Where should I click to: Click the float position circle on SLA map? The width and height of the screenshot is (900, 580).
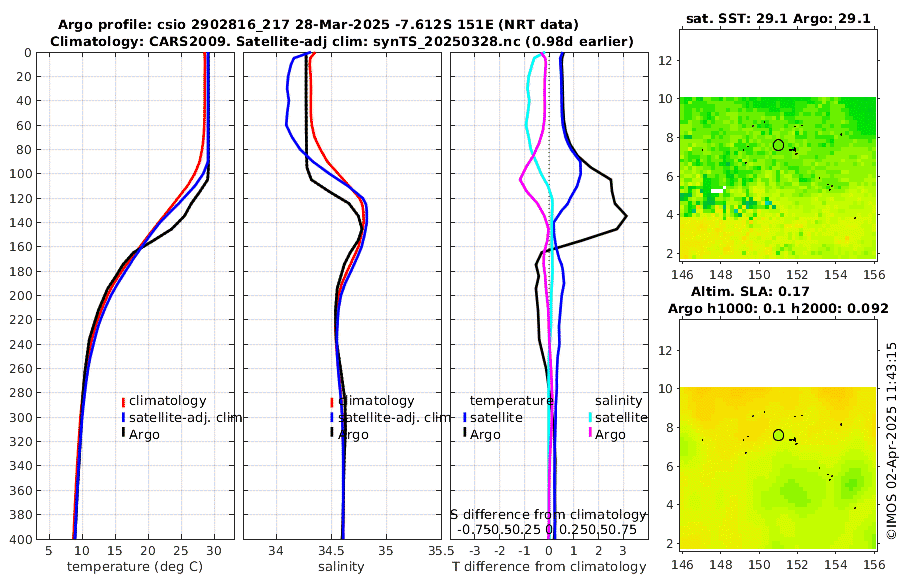coord(778,435)
